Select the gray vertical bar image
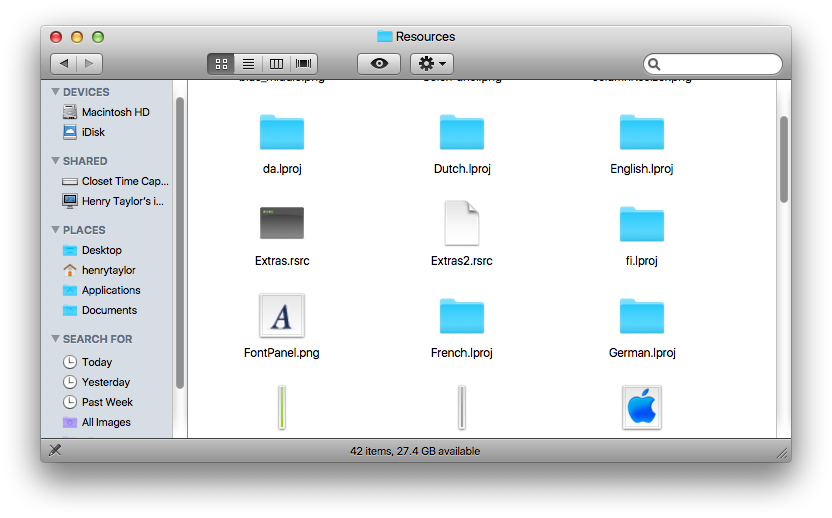This screenshot has height=518, width=832. pyautogui.click(x=462, y=407)
